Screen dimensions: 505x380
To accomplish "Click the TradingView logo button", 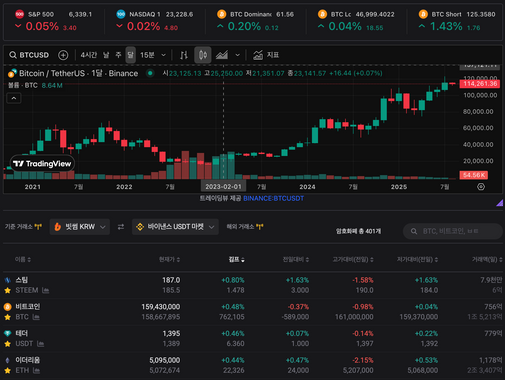I will tap(42, 164).
